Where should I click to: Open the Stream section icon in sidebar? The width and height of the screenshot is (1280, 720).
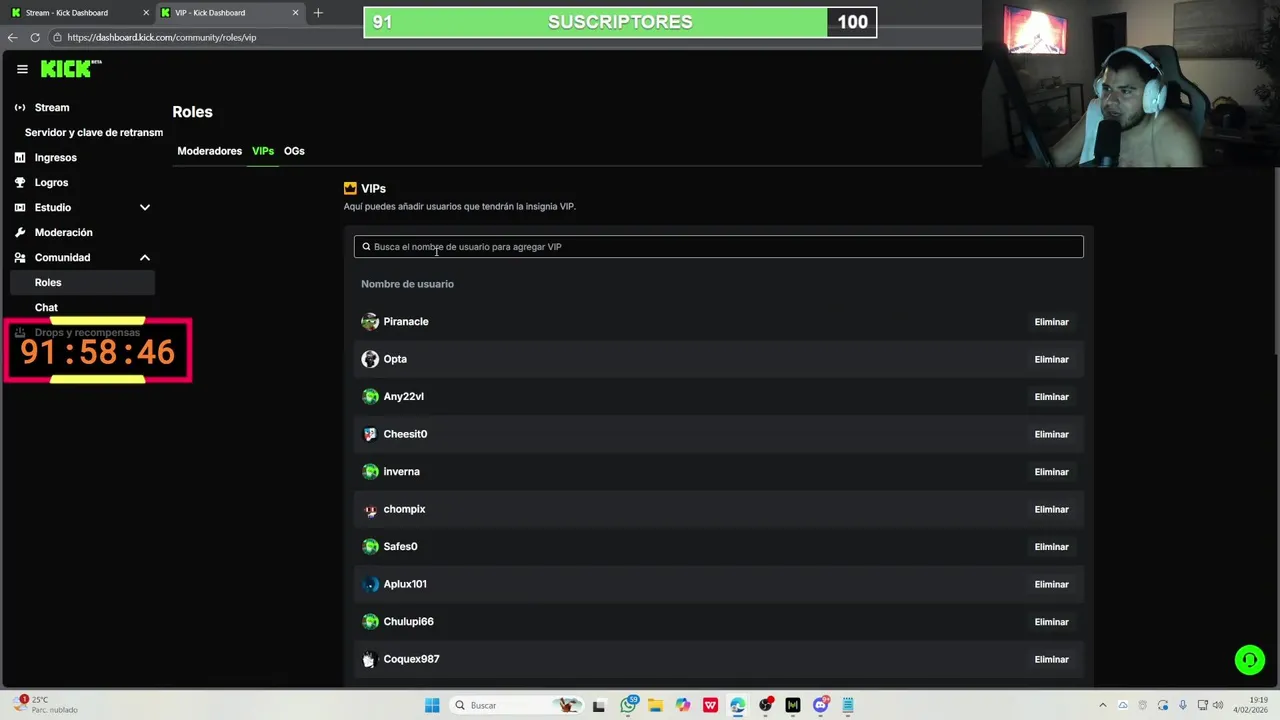click(20, 107)
